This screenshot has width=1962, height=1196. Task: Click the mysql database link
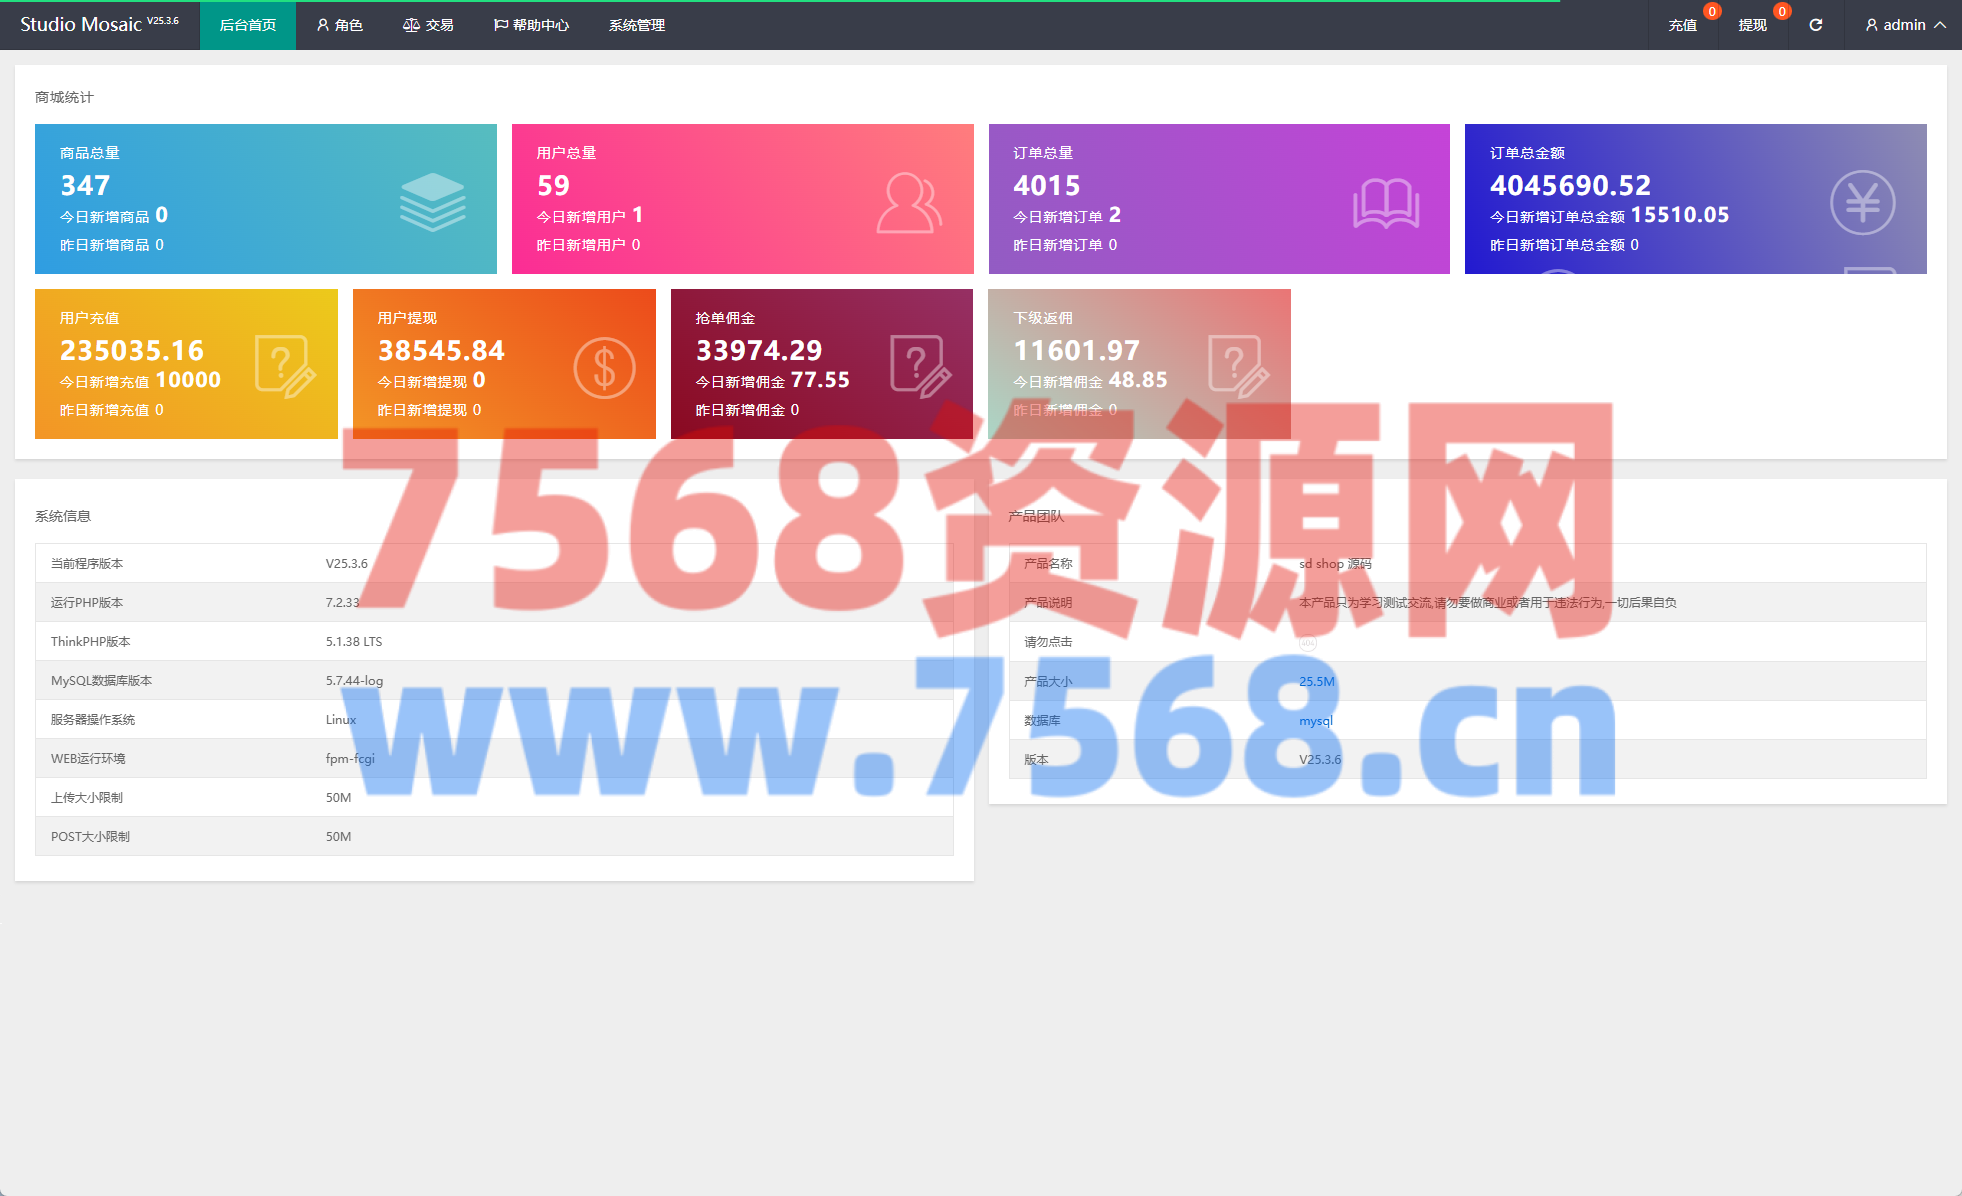pos(1315,720)
